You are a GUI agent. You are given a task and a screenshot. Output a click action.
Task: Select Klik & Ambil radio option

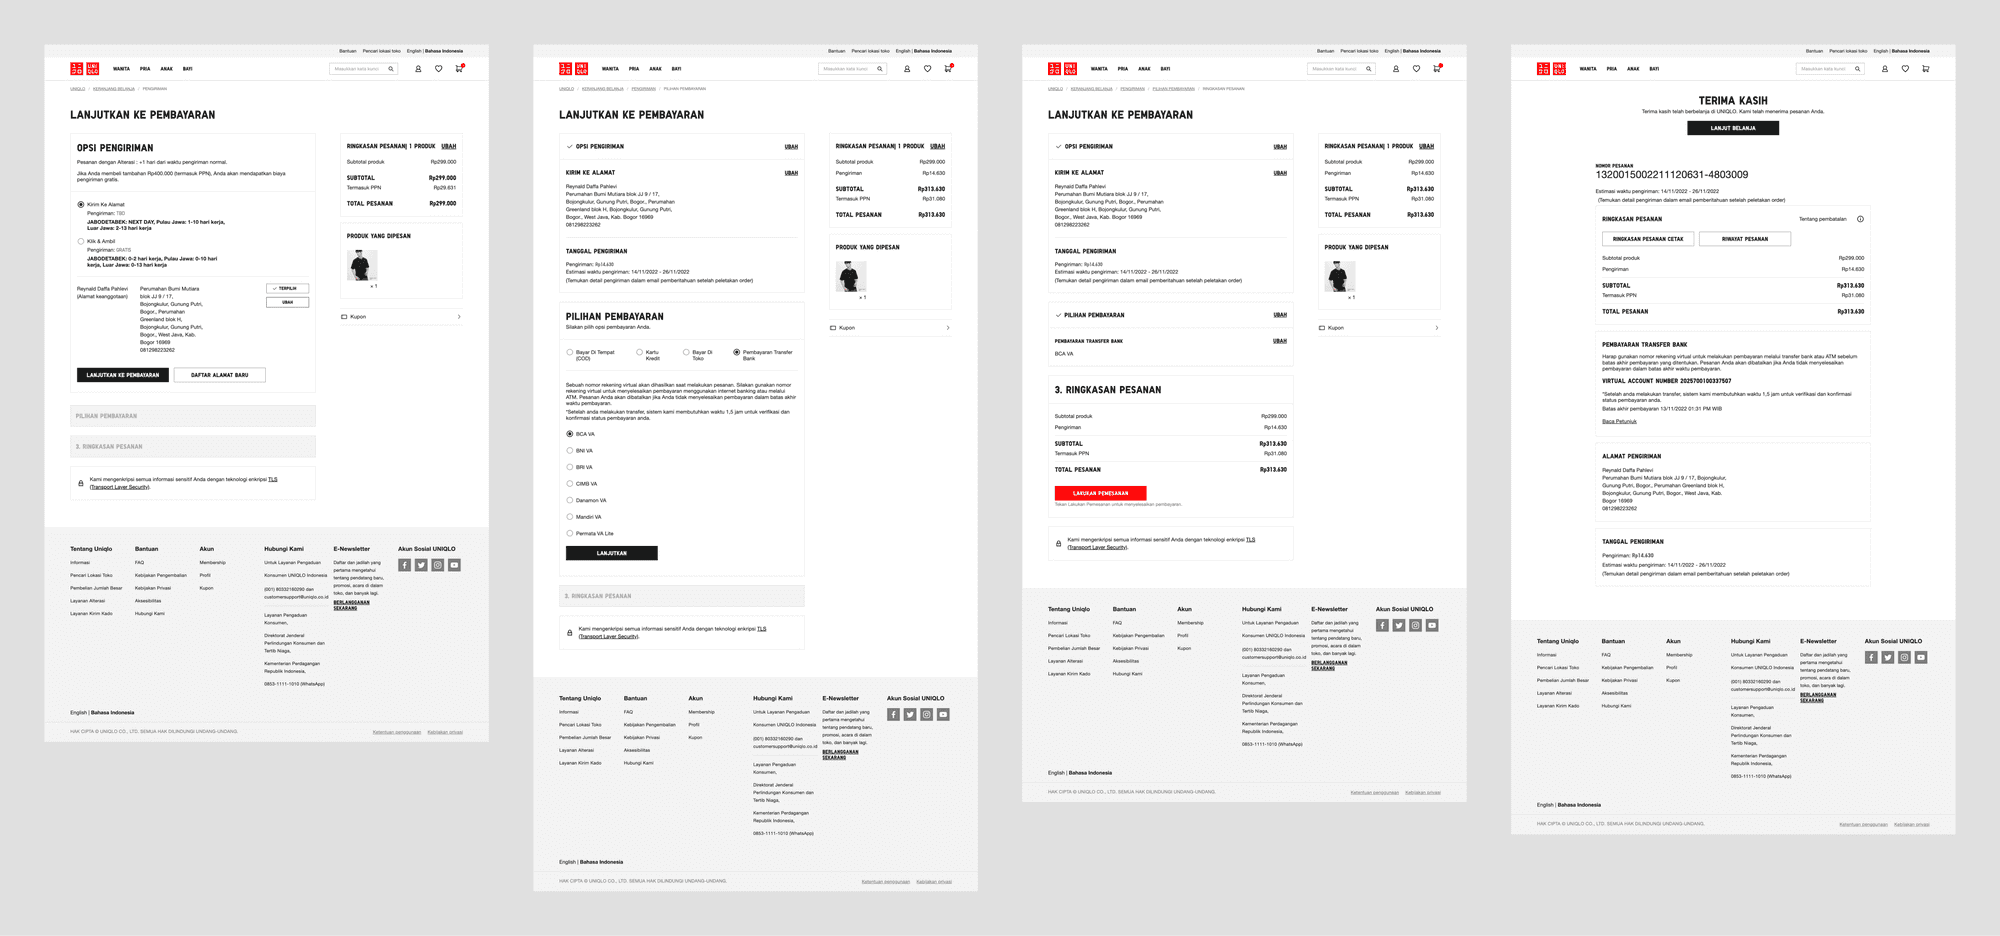(x=81, y=241)
